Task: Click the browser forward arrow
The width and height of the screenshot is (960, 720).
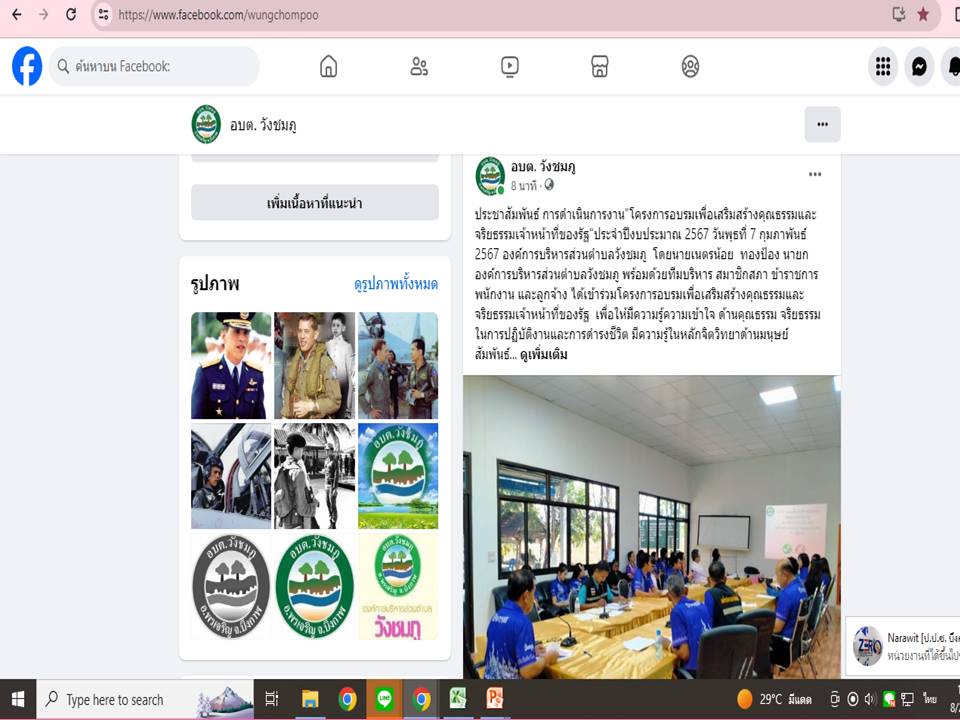Action: point(43,15)
